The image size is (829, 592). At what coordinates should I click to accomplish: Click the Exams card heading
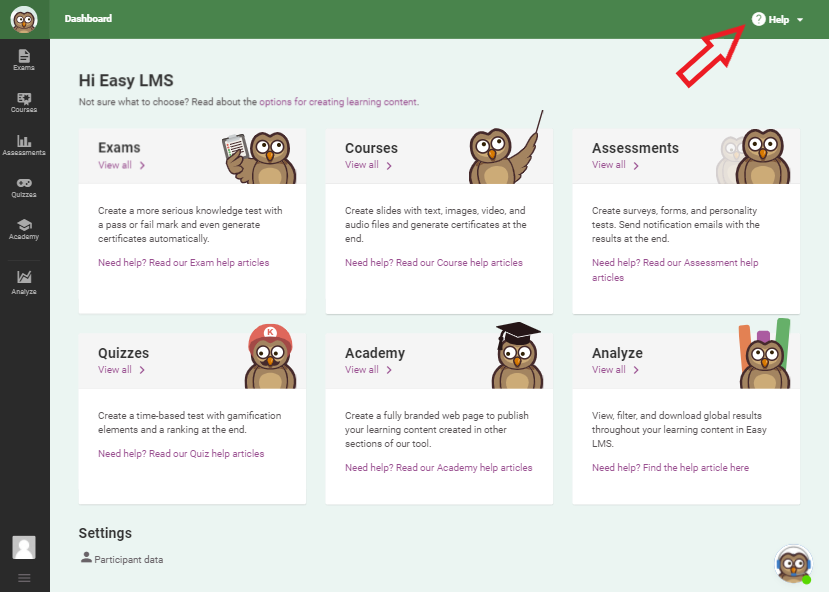(119, 147)
